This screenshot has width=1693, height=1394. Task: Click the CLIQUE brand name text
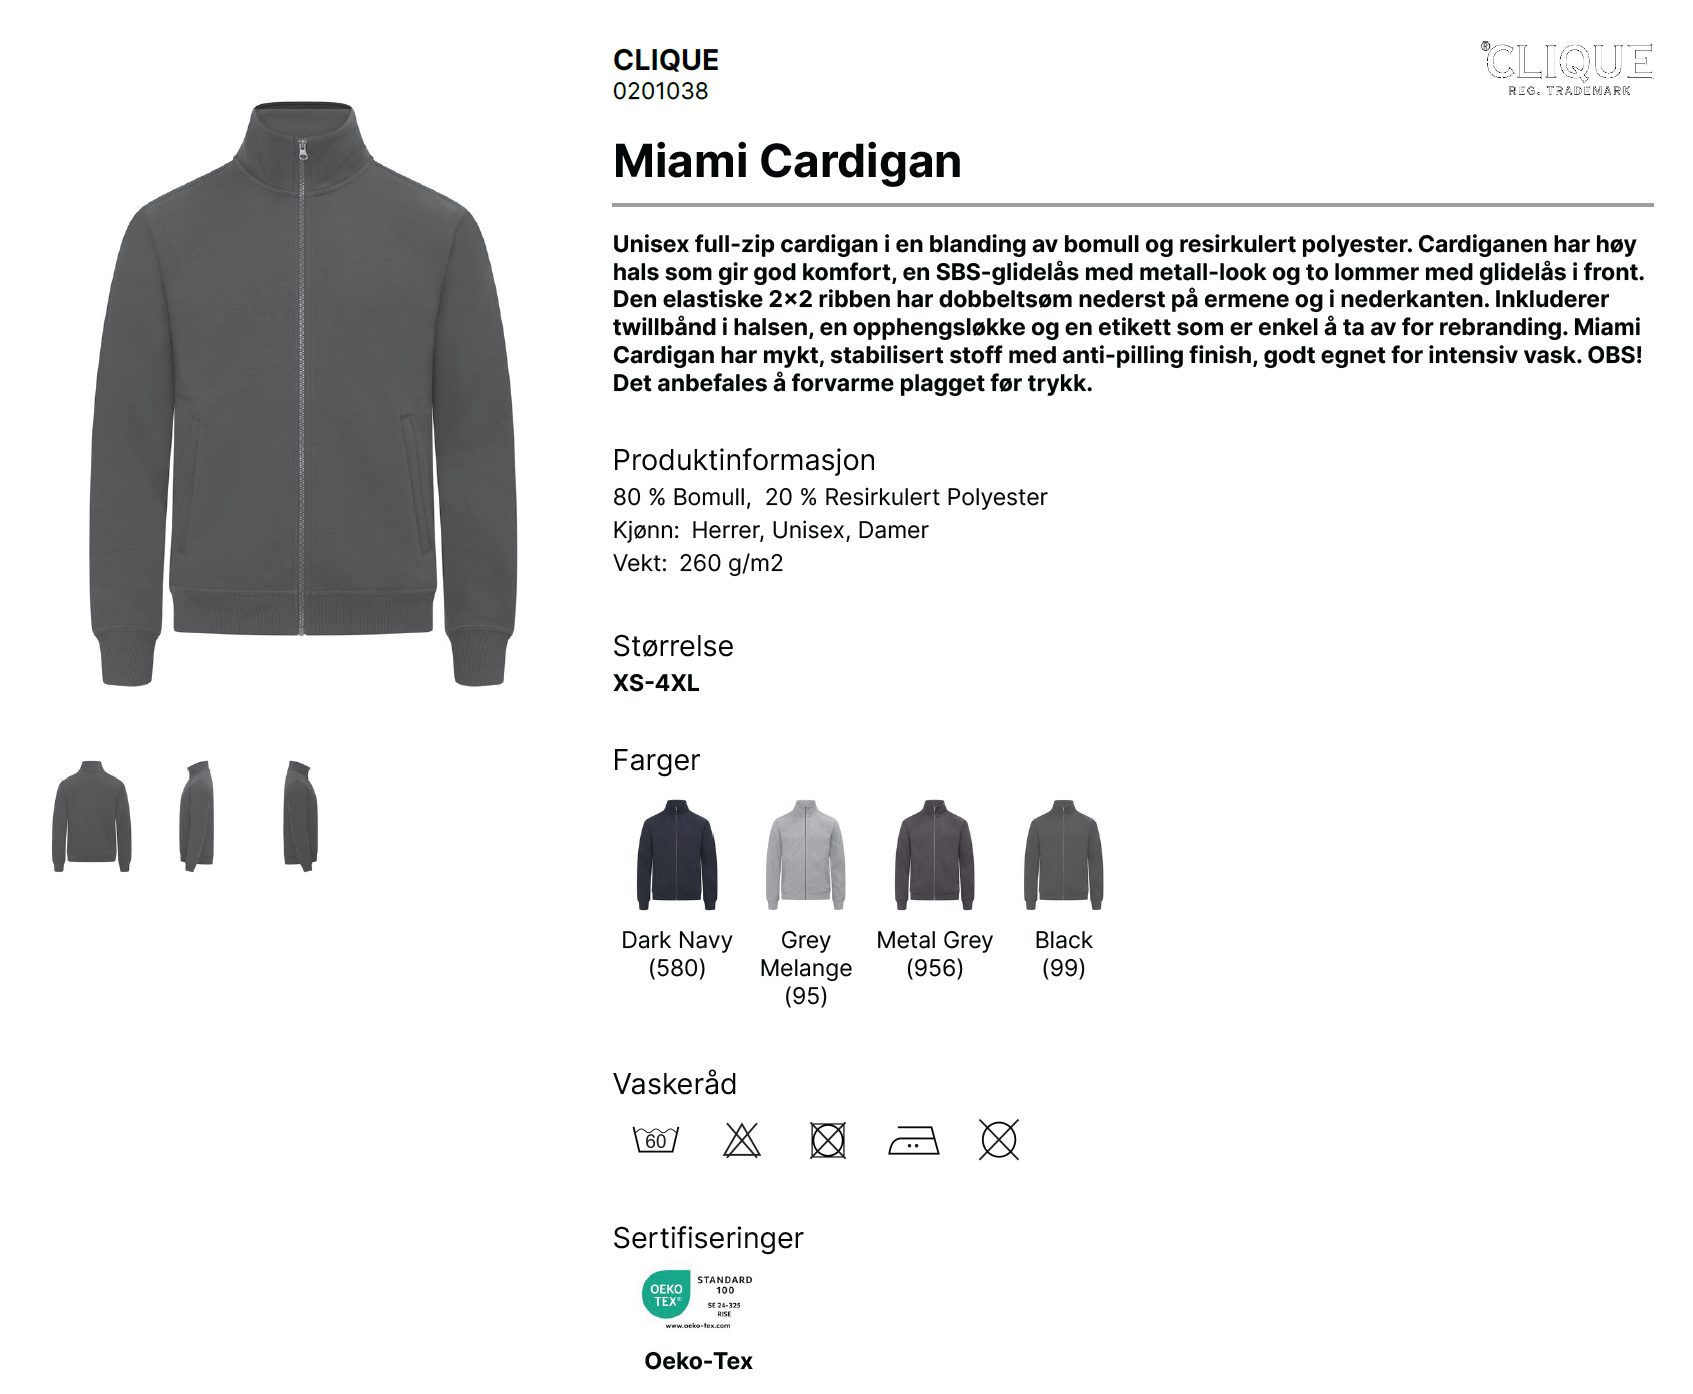pos(666,60)
